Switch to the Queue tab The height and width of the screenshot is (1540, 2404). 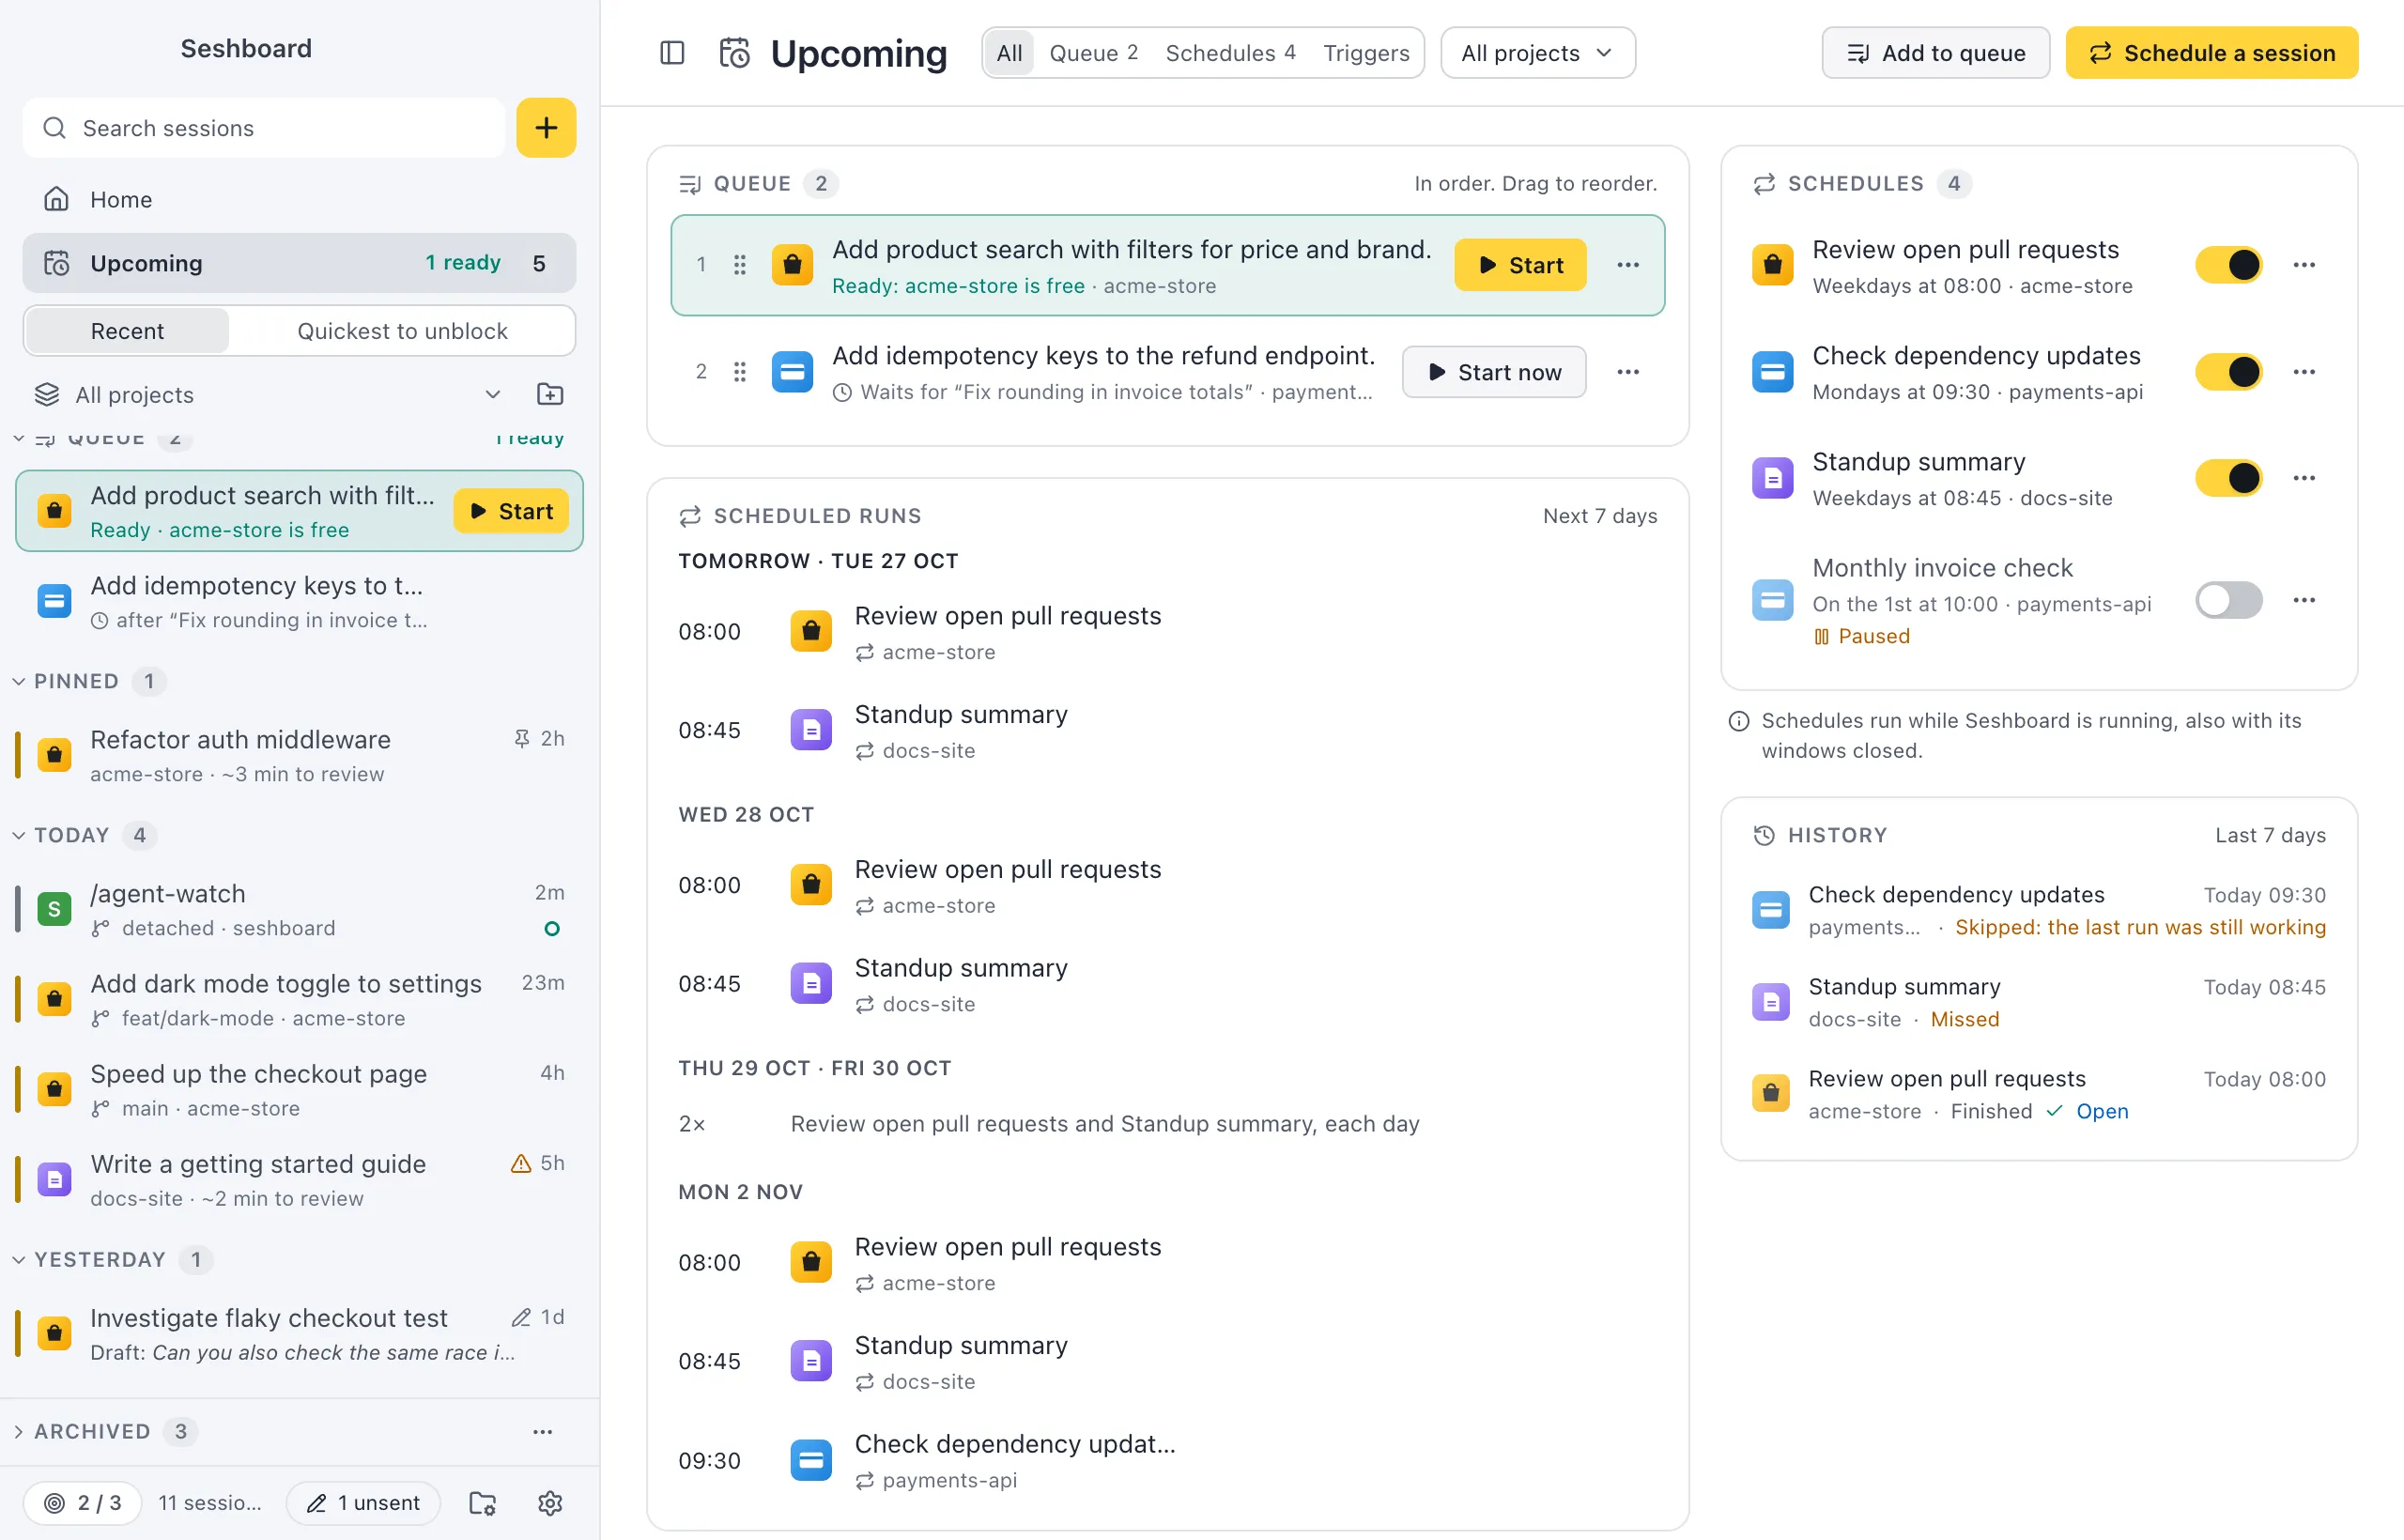(1093, 53)
